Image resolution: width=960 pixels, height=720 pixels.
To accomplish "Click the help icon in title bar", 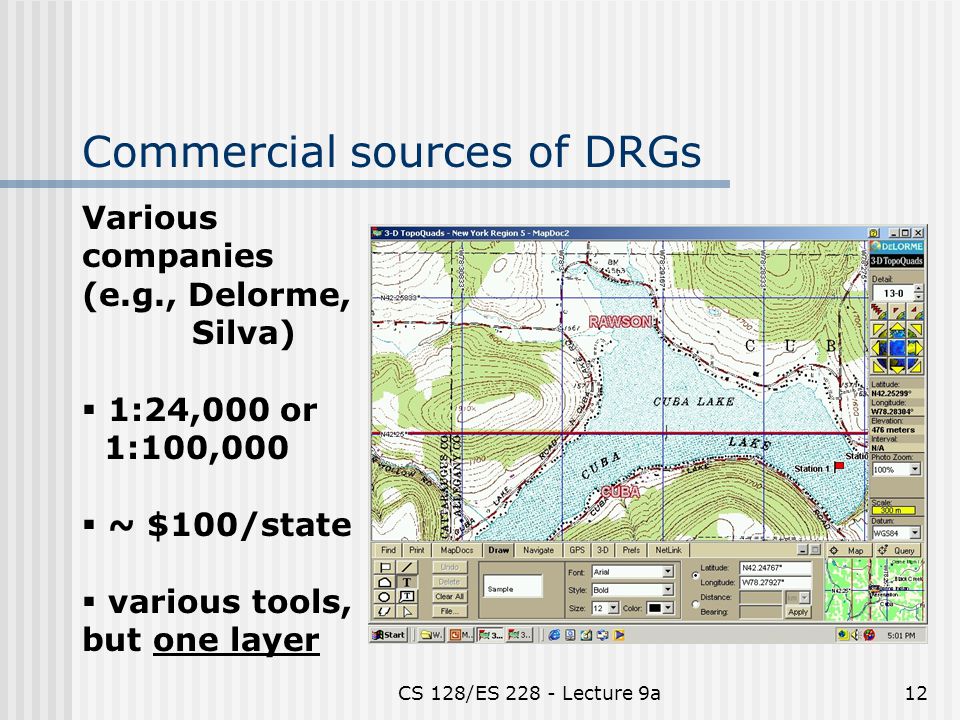I will point(874,233).
